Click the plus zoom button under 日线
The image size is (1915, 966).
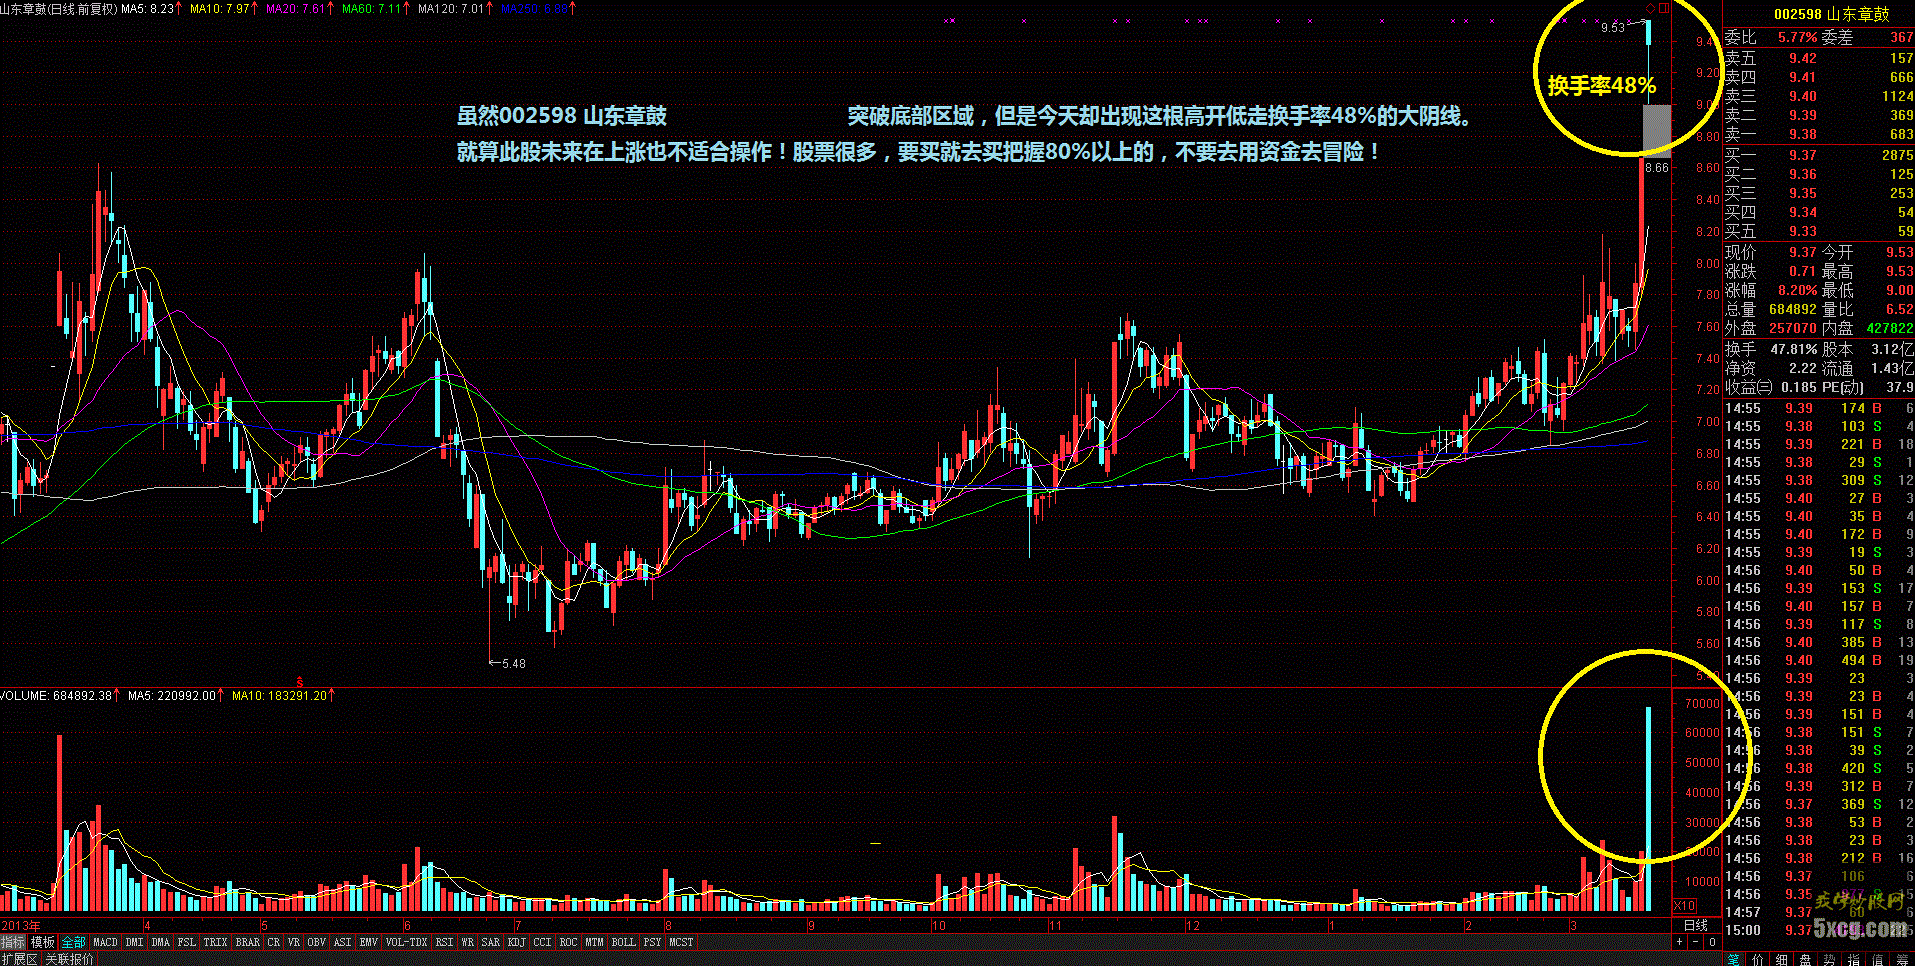(x=1680, y=942)
